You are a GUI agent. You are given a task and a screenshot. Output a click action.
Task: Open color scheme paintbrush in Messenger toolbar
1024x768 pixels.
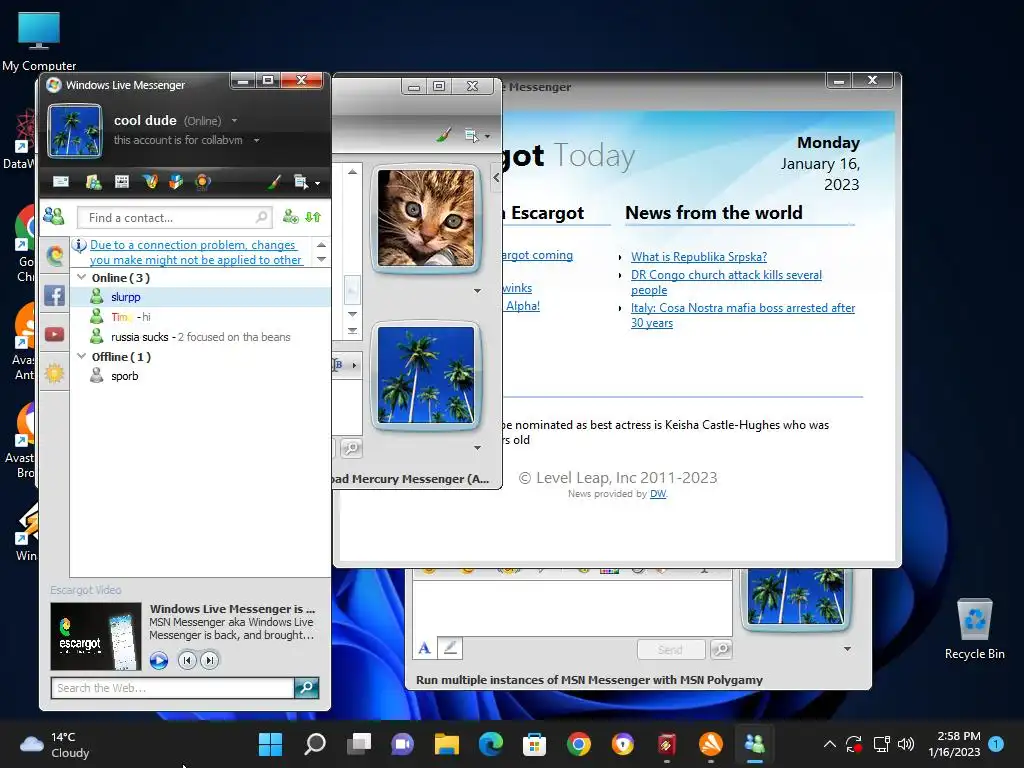click(274, 182)
